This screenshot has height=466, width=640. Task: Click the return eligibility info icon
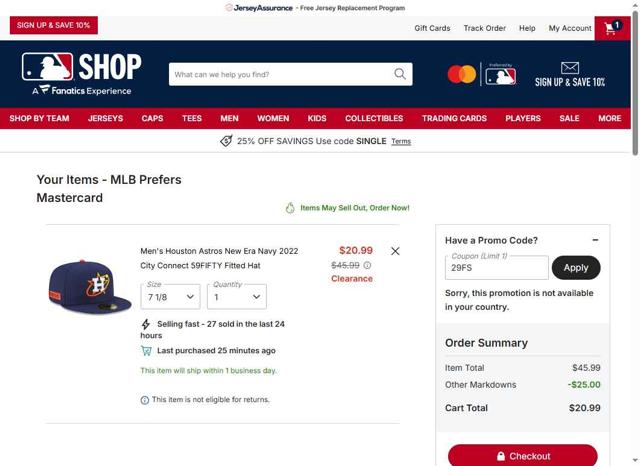144,400
